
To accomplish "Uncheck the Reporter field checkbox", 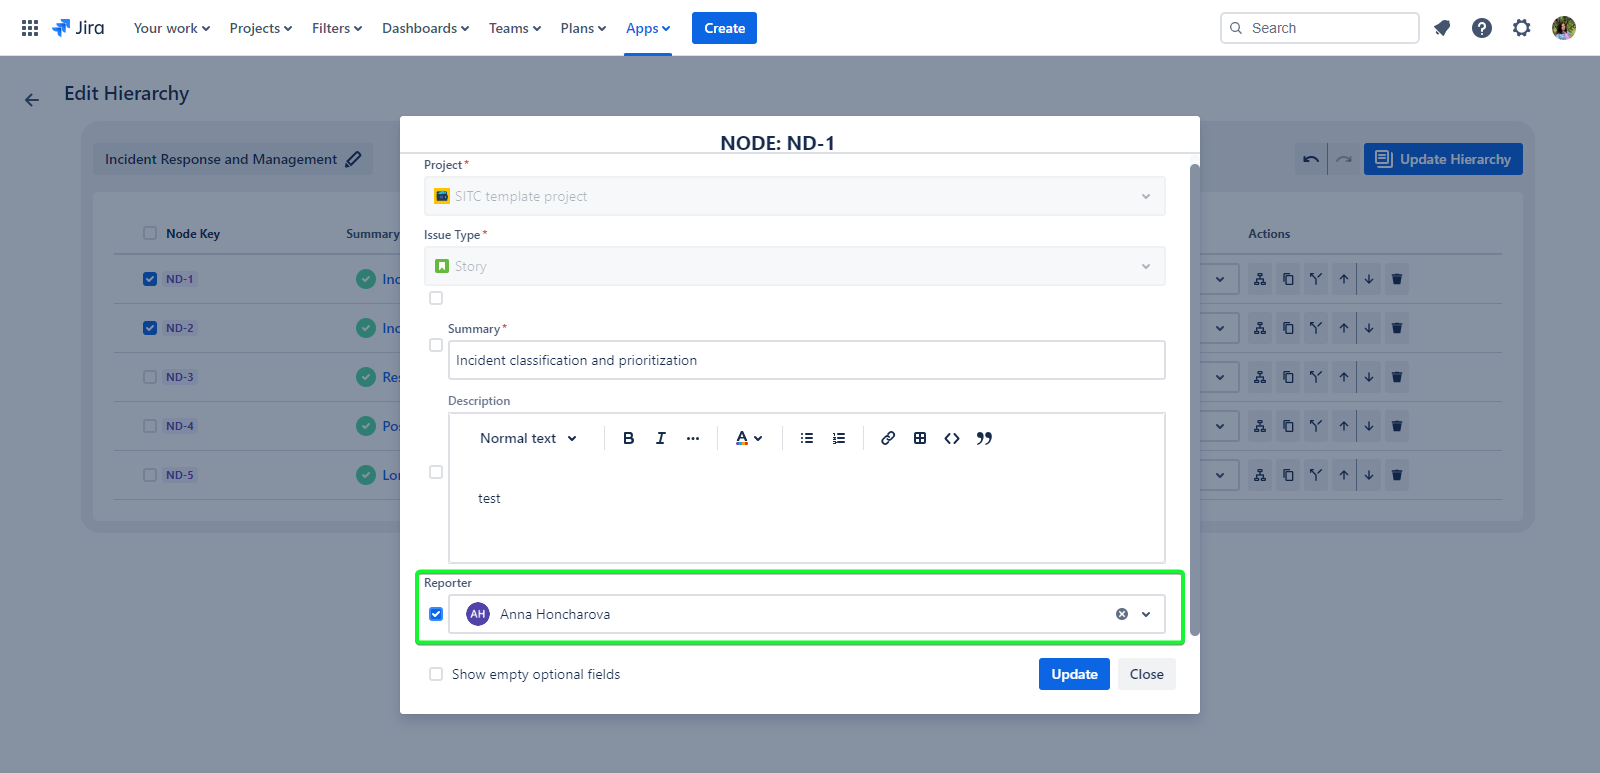I will coord(436,614).
